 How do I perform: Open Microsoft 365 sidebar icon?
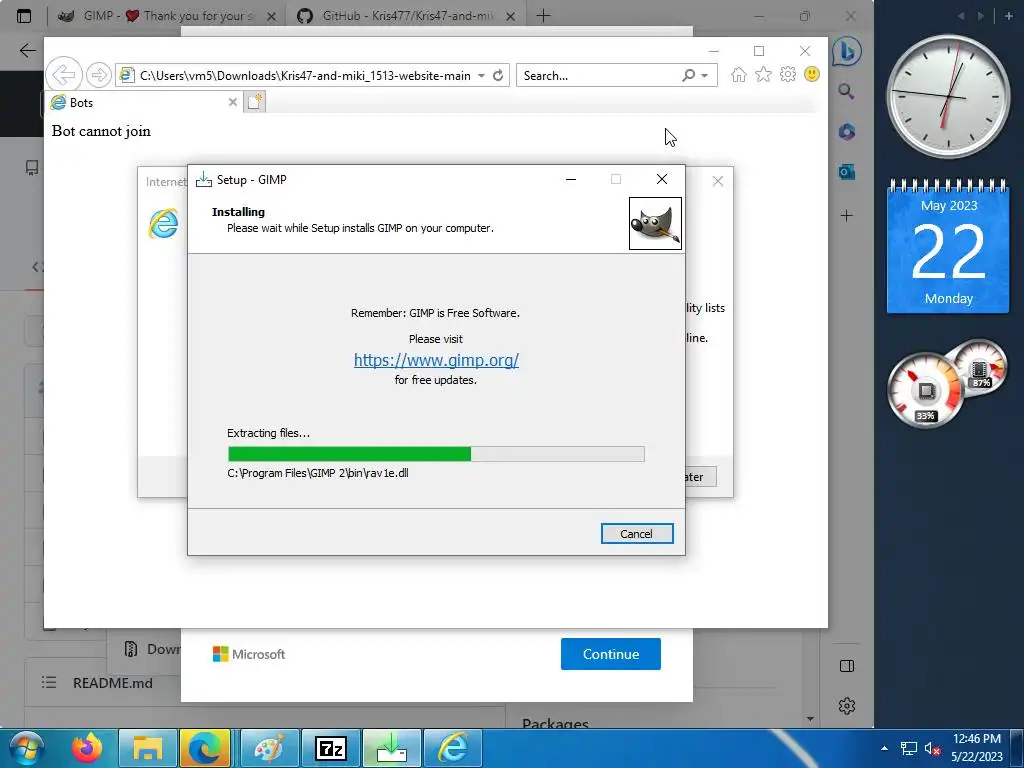[x=847, y=132]
